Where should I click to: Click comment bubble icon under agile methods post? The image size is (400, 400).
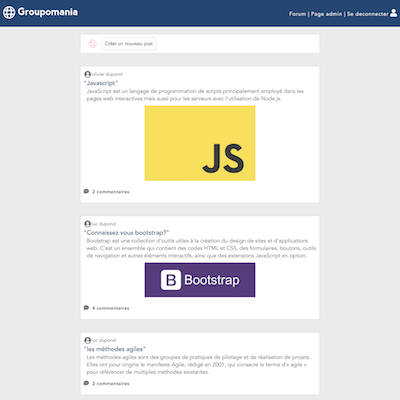[86, 383]
